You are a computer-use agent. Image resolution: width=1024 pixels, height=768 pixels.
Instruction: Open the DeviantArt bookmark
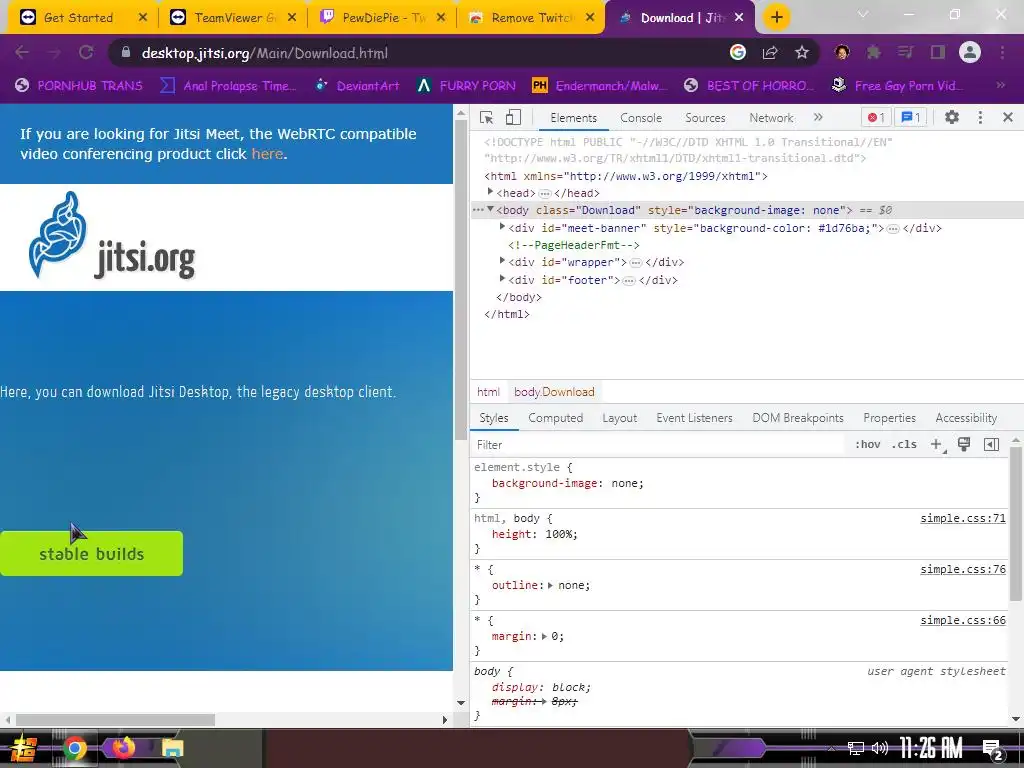pos(357,86)
